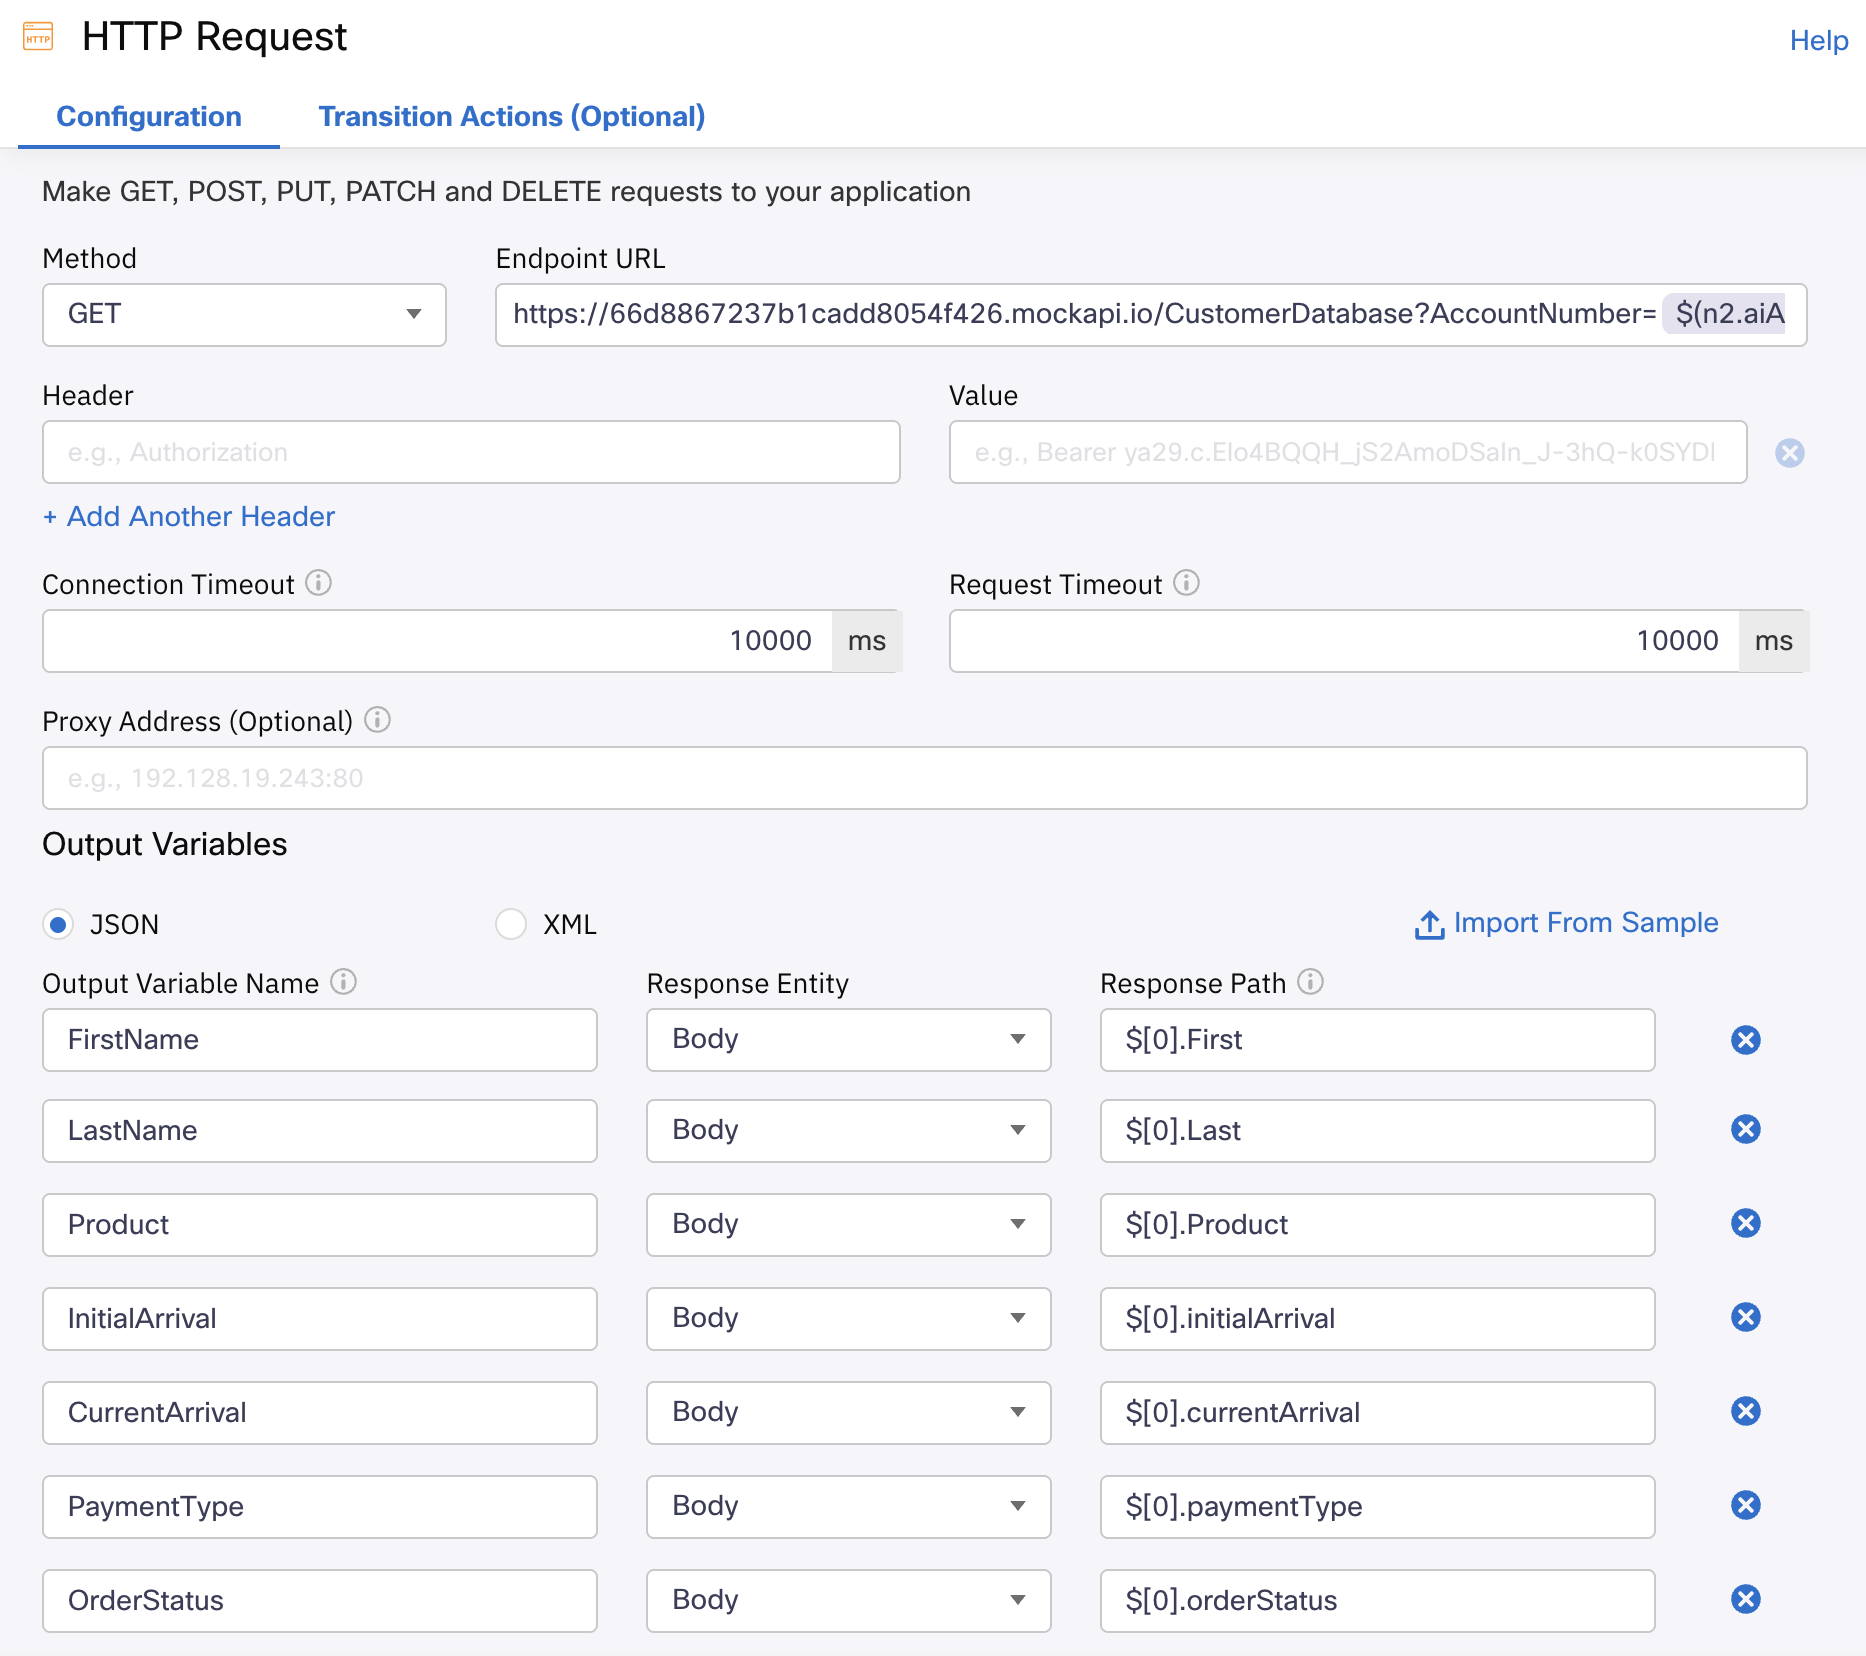Delete the Product output variable row

click(x=1746, y=1223)
